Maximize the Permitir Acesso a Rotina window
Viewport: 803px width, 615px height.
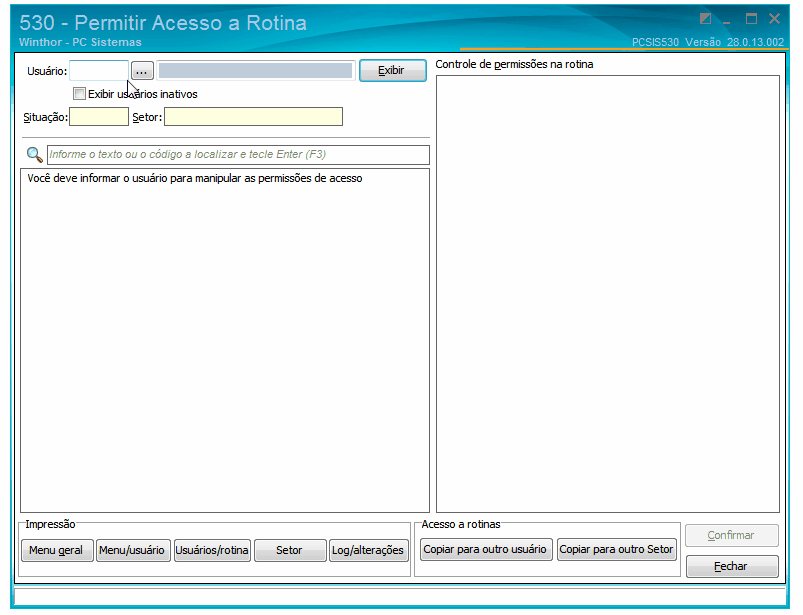tap(751, 19)
